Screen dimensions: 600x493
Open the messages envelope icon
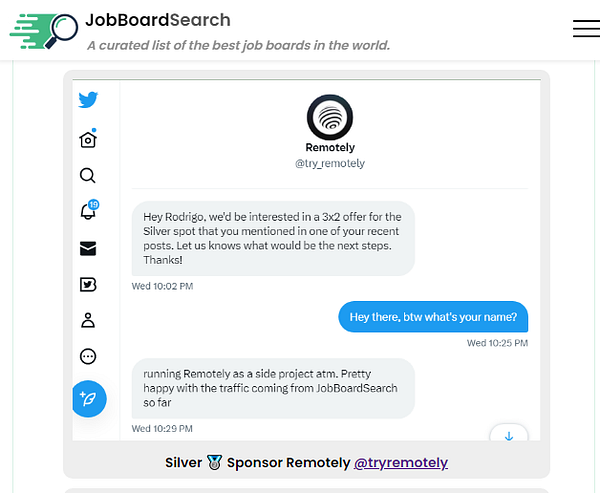[88, 248]
